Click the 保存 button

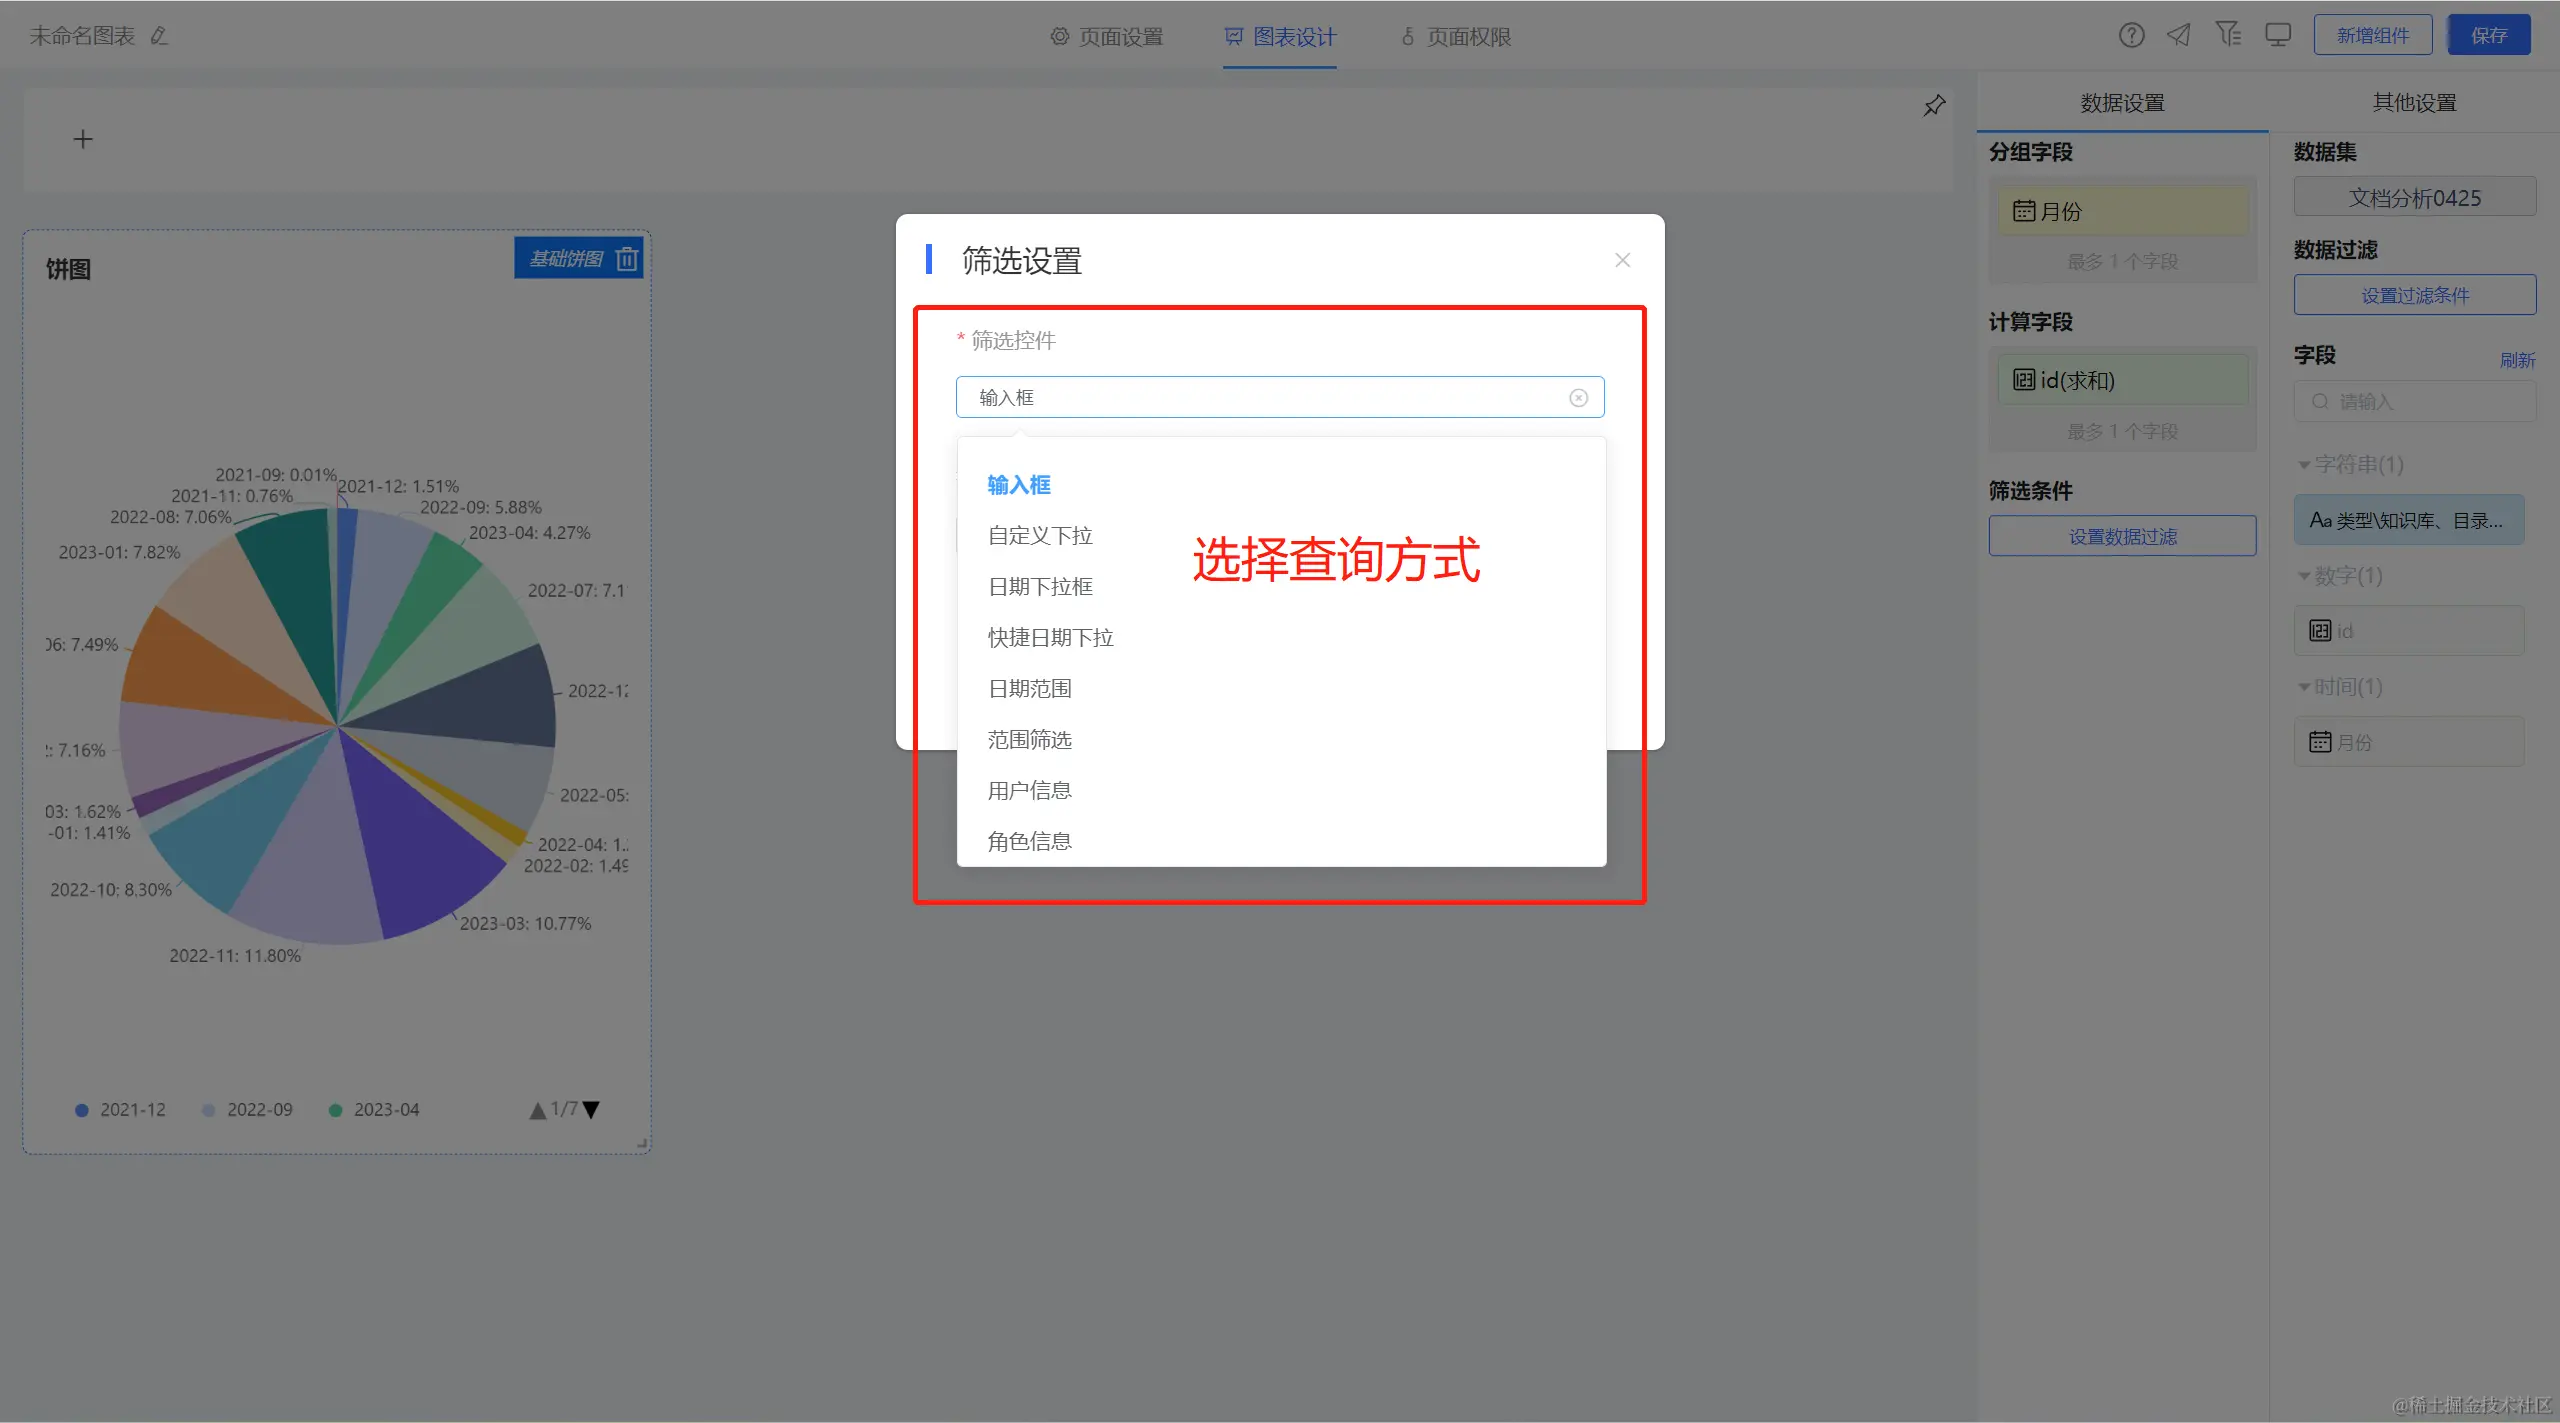click(x=2488, y=36)
